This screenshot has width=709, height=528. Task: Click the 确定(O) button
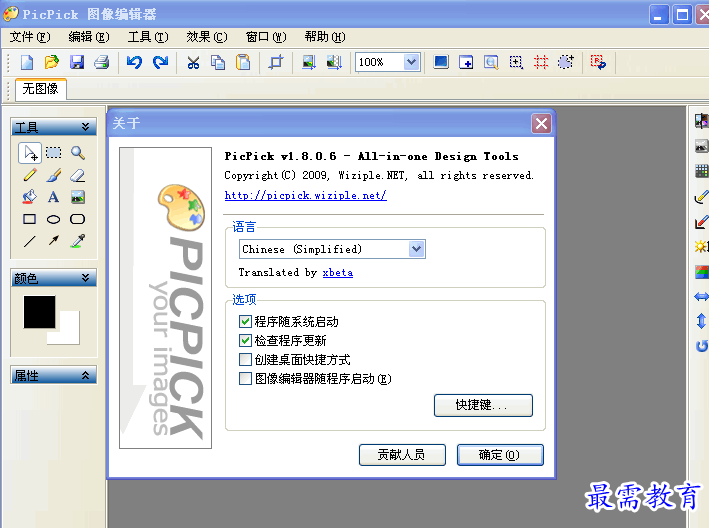coord(500,455)
